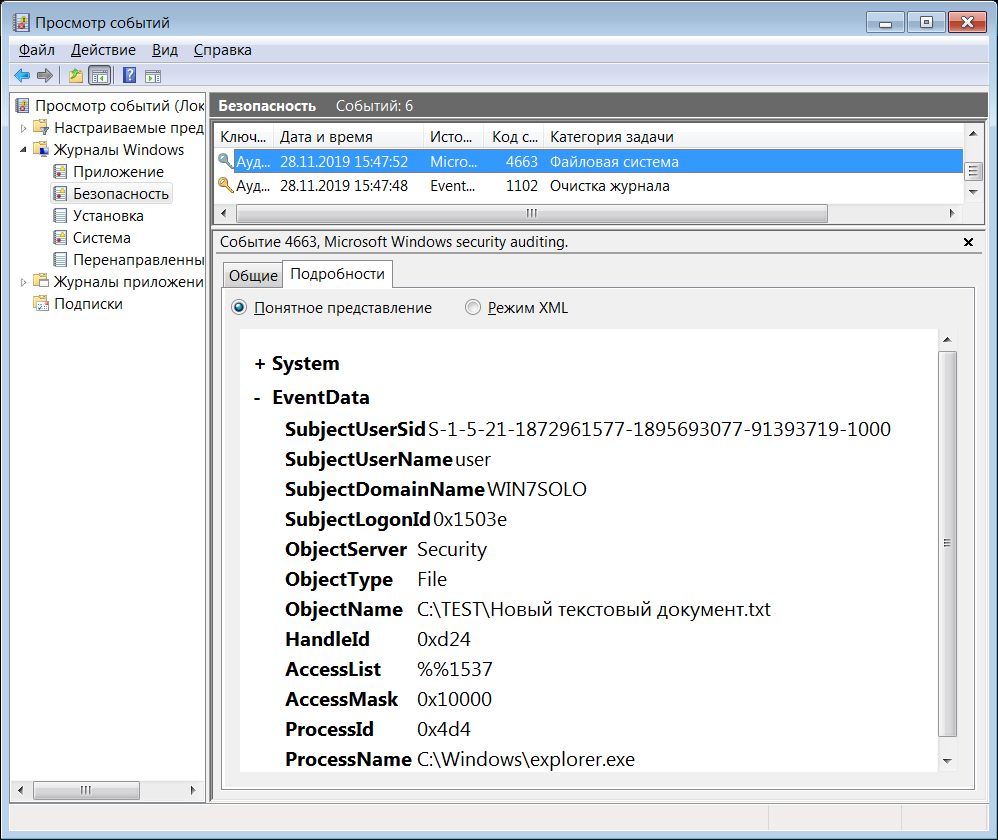Click the tree pane scroll-right arrow
Viewport: 998px width, 840px height.
(193, 790)
